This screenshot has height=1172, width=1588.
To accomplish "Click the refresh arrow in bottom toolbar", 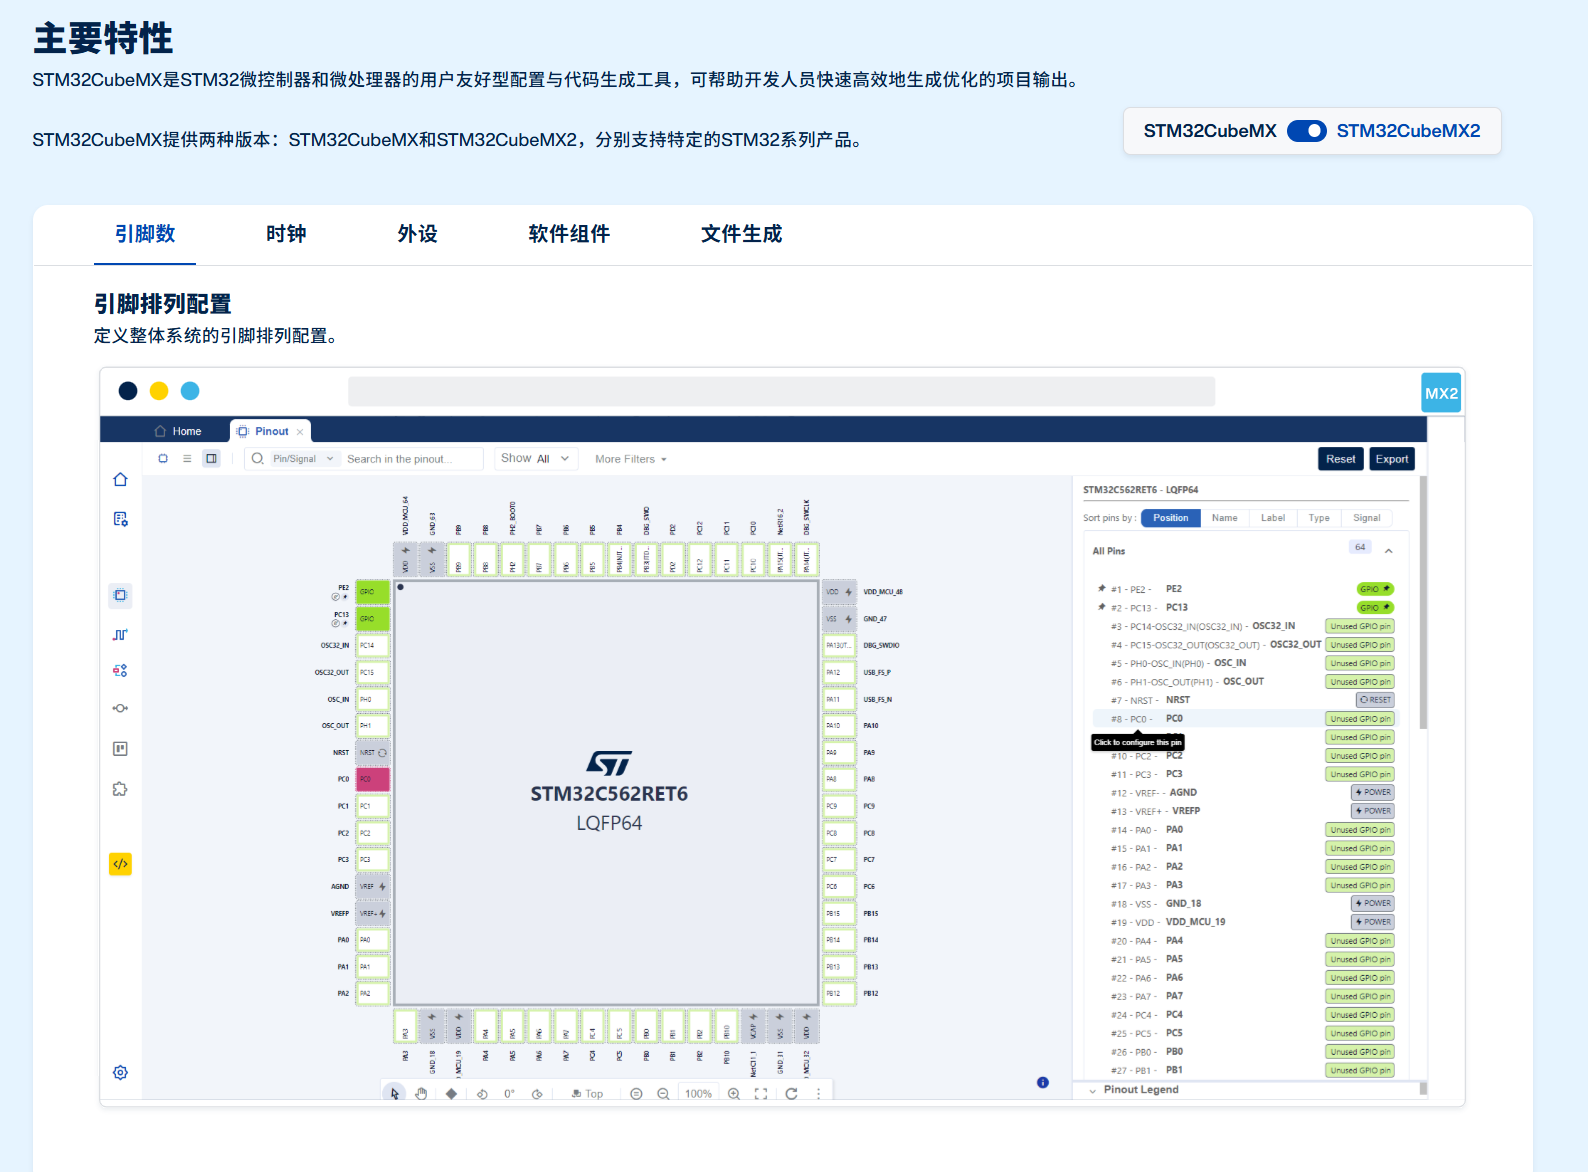I will point(791,1094).
